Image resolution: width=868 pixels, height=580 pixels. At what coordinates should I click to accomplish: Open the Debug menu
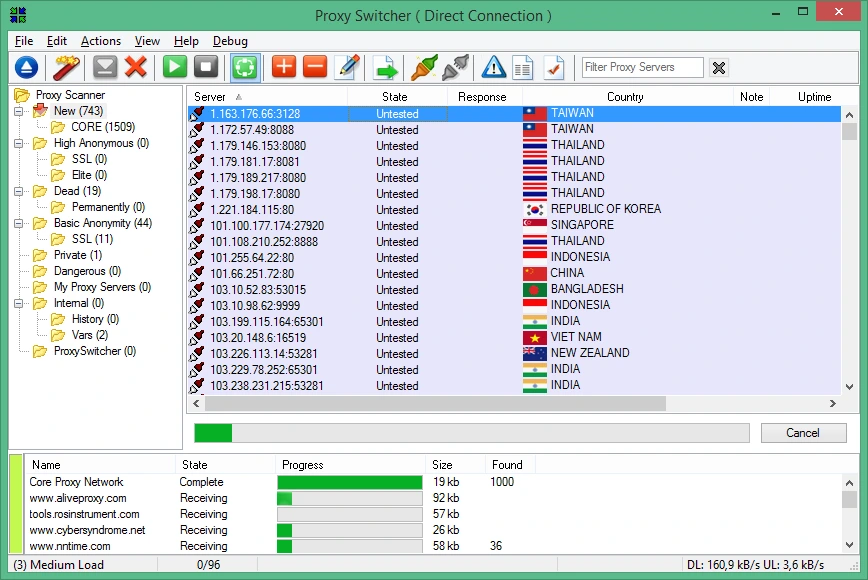(230, 41)
